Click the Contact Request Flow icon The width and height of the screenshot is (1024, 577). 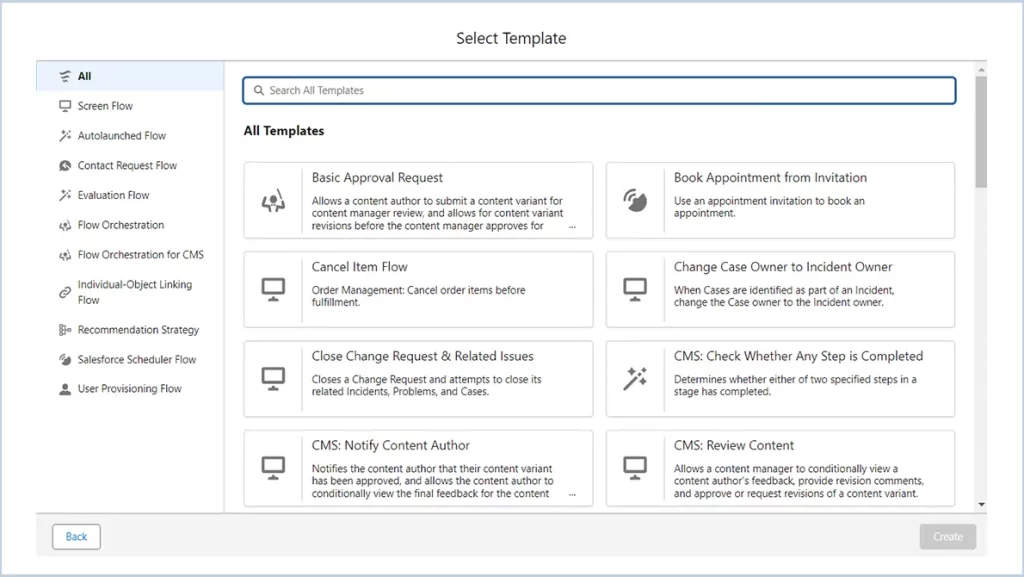(x=65, y=166)
